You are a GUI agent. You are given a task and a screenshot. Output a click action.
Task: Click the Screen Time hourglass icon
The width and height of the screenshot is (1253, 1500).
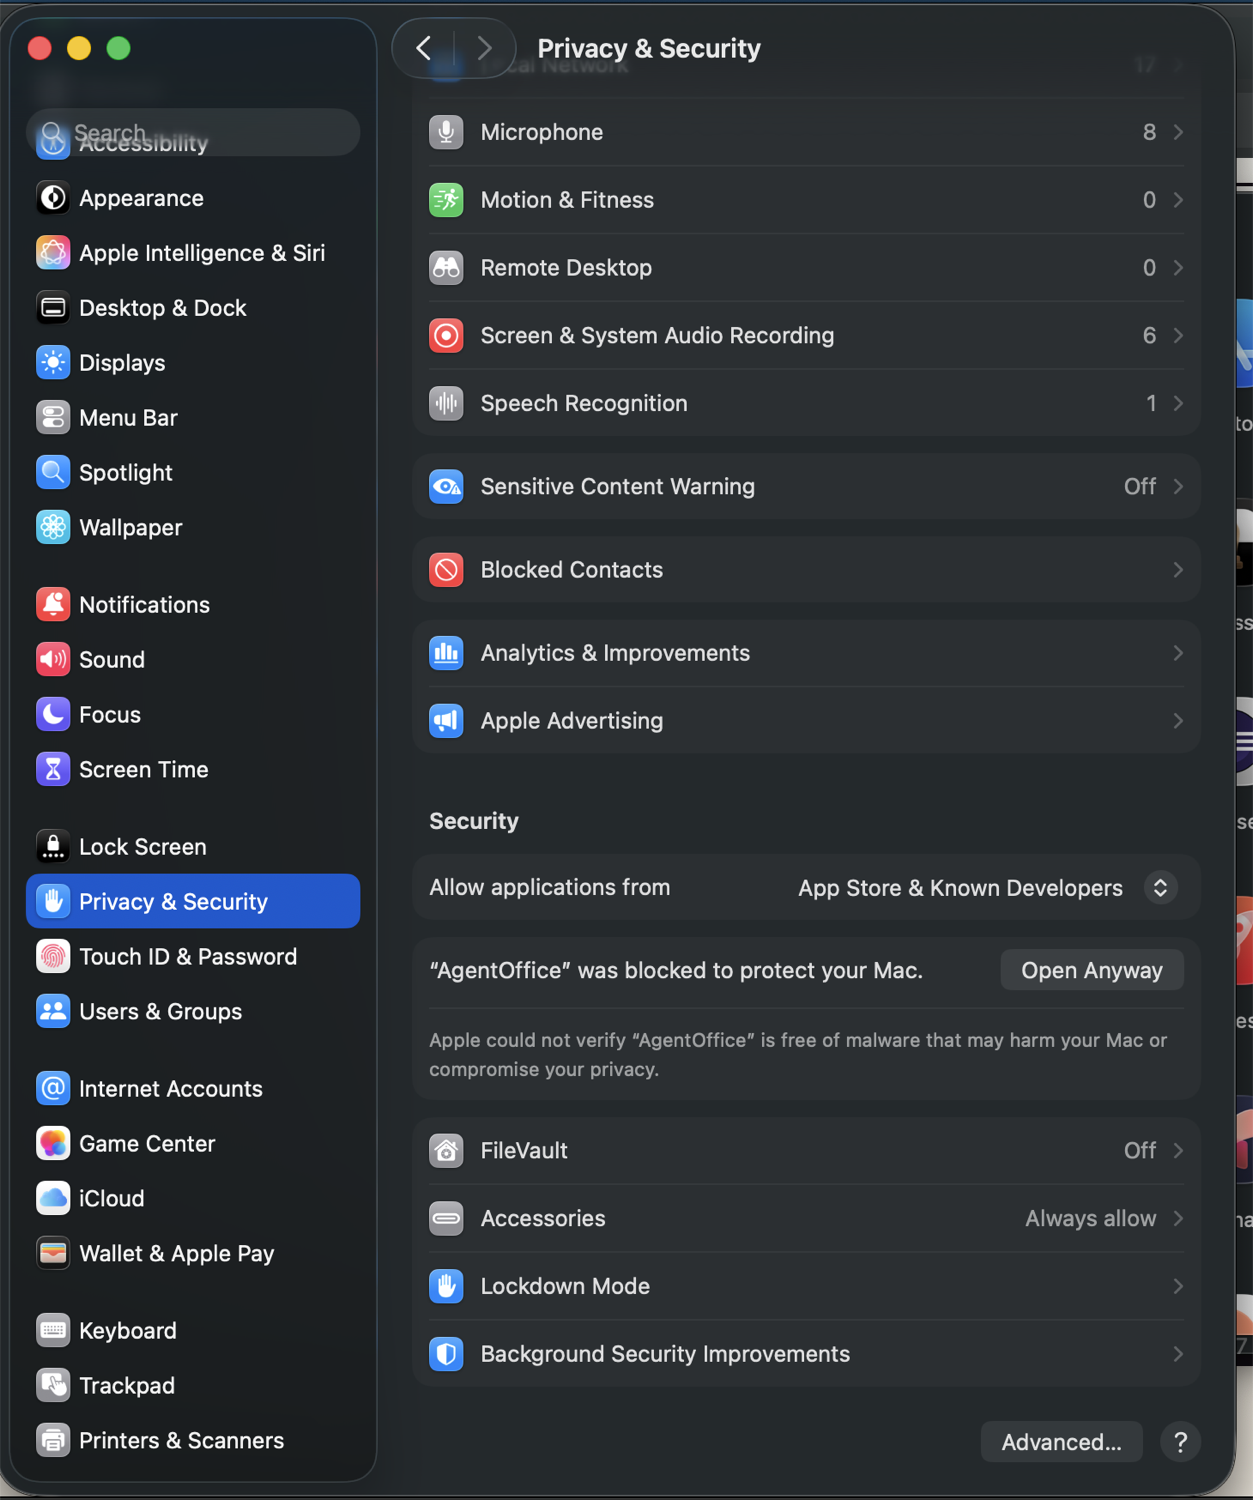click(x=53, y=770)
